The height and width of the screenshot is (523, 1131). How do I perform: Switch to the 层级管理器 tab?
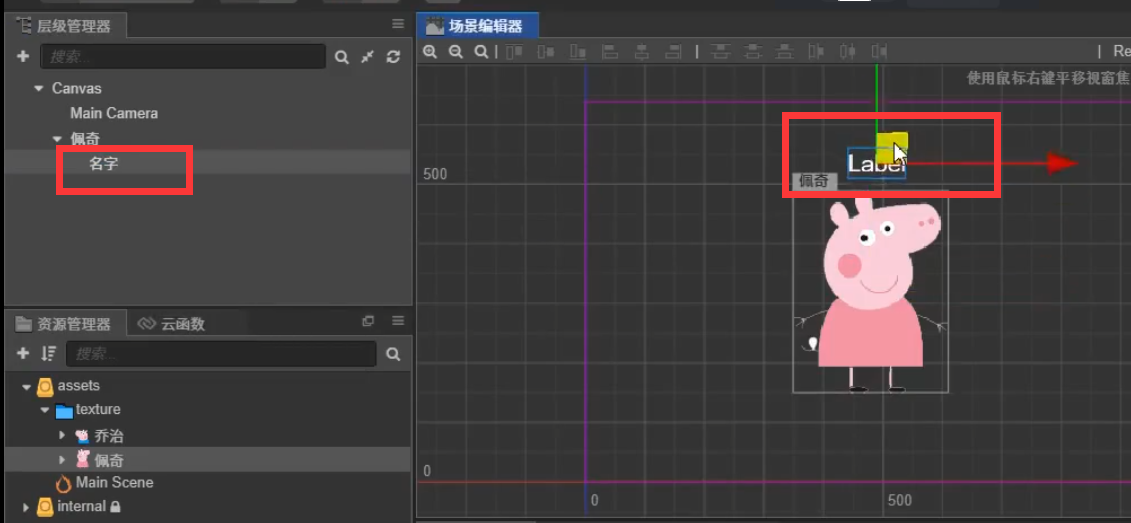tap(66, 27)
